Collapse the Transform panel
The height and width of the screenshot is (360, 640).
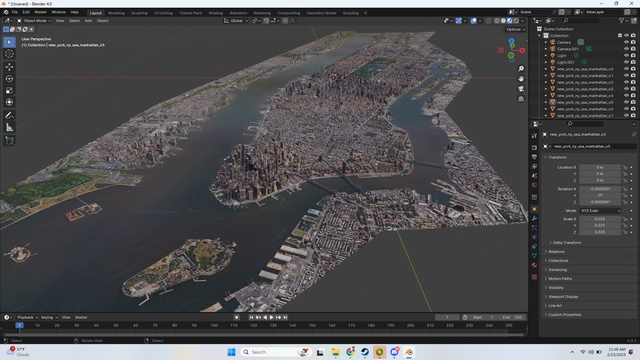pos(557,157)
